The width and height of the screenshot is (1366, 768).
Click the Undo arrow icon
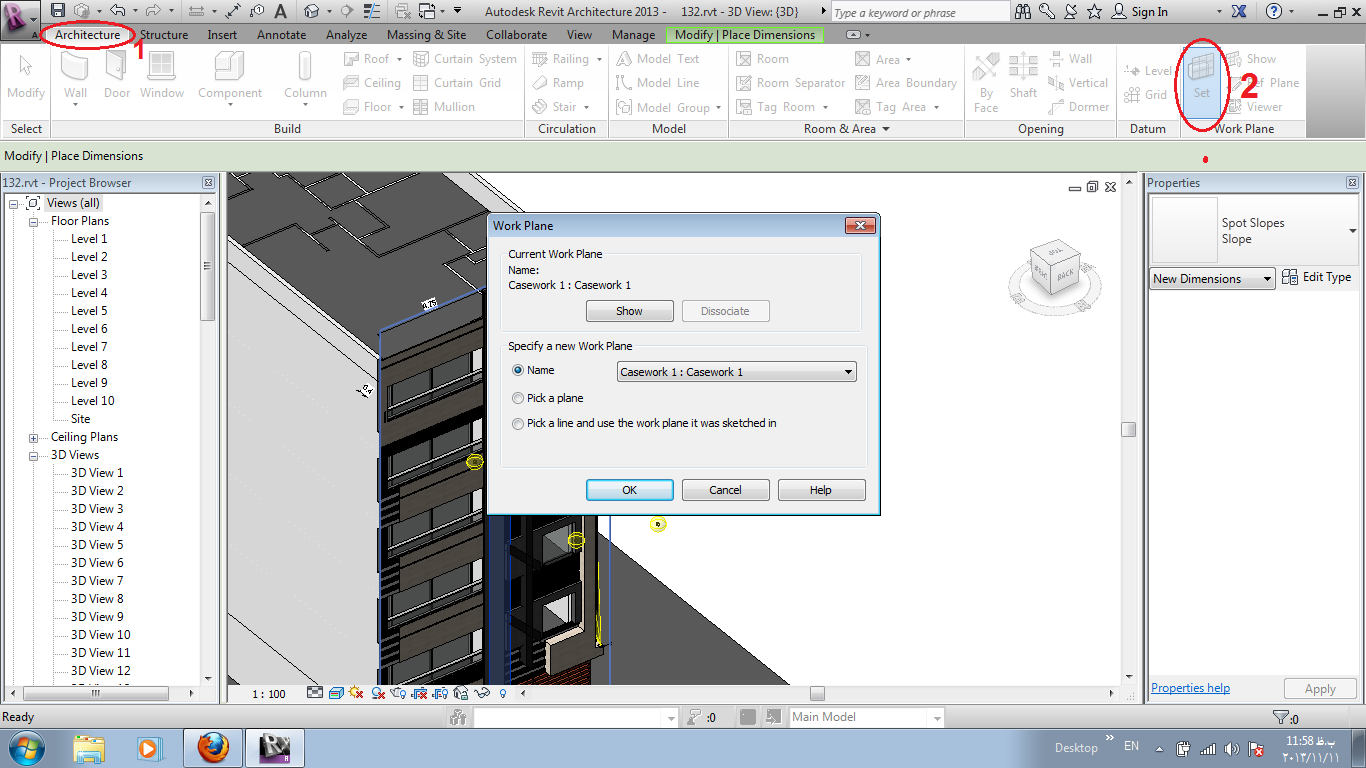[117, 11]
